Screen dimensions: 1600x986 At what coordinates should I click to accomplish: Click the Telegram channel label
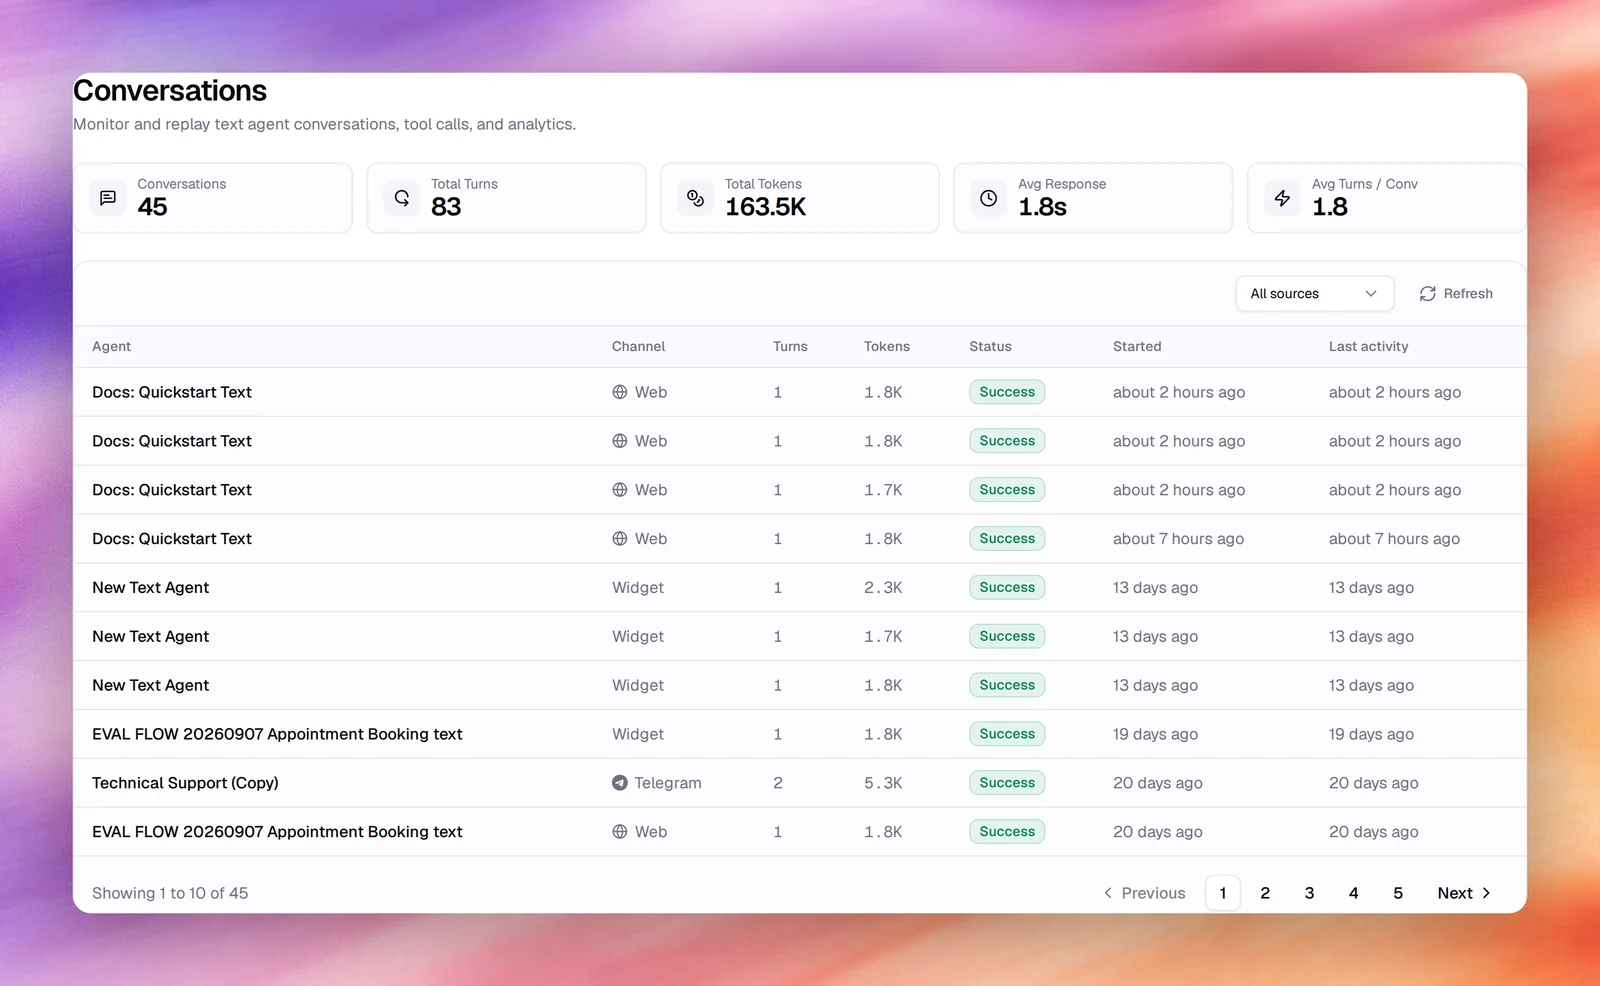tap(668, 783)
